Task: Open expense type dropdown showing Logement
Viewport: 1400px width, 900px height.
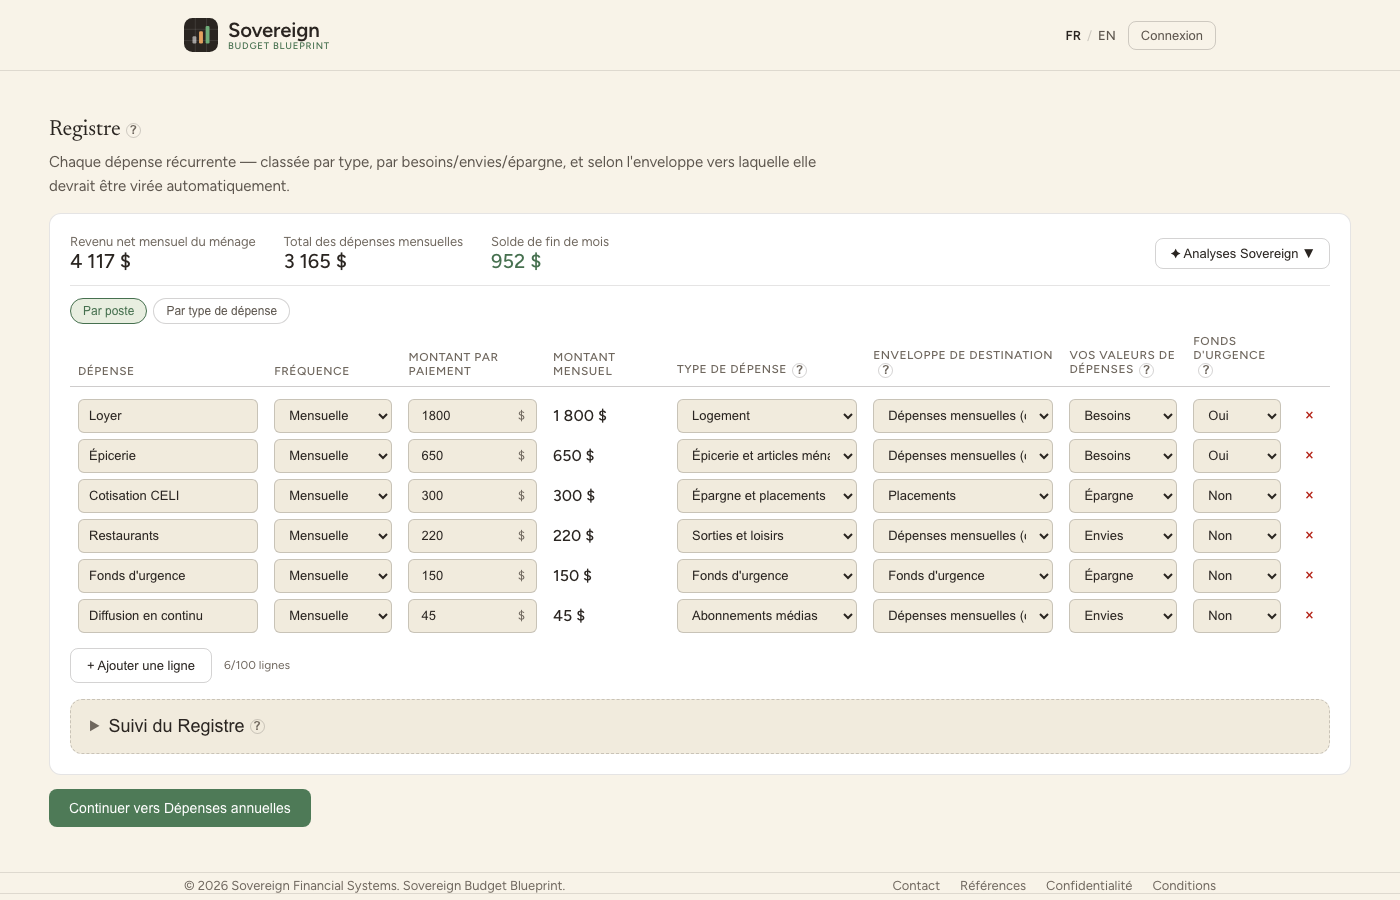Action: 767,416
